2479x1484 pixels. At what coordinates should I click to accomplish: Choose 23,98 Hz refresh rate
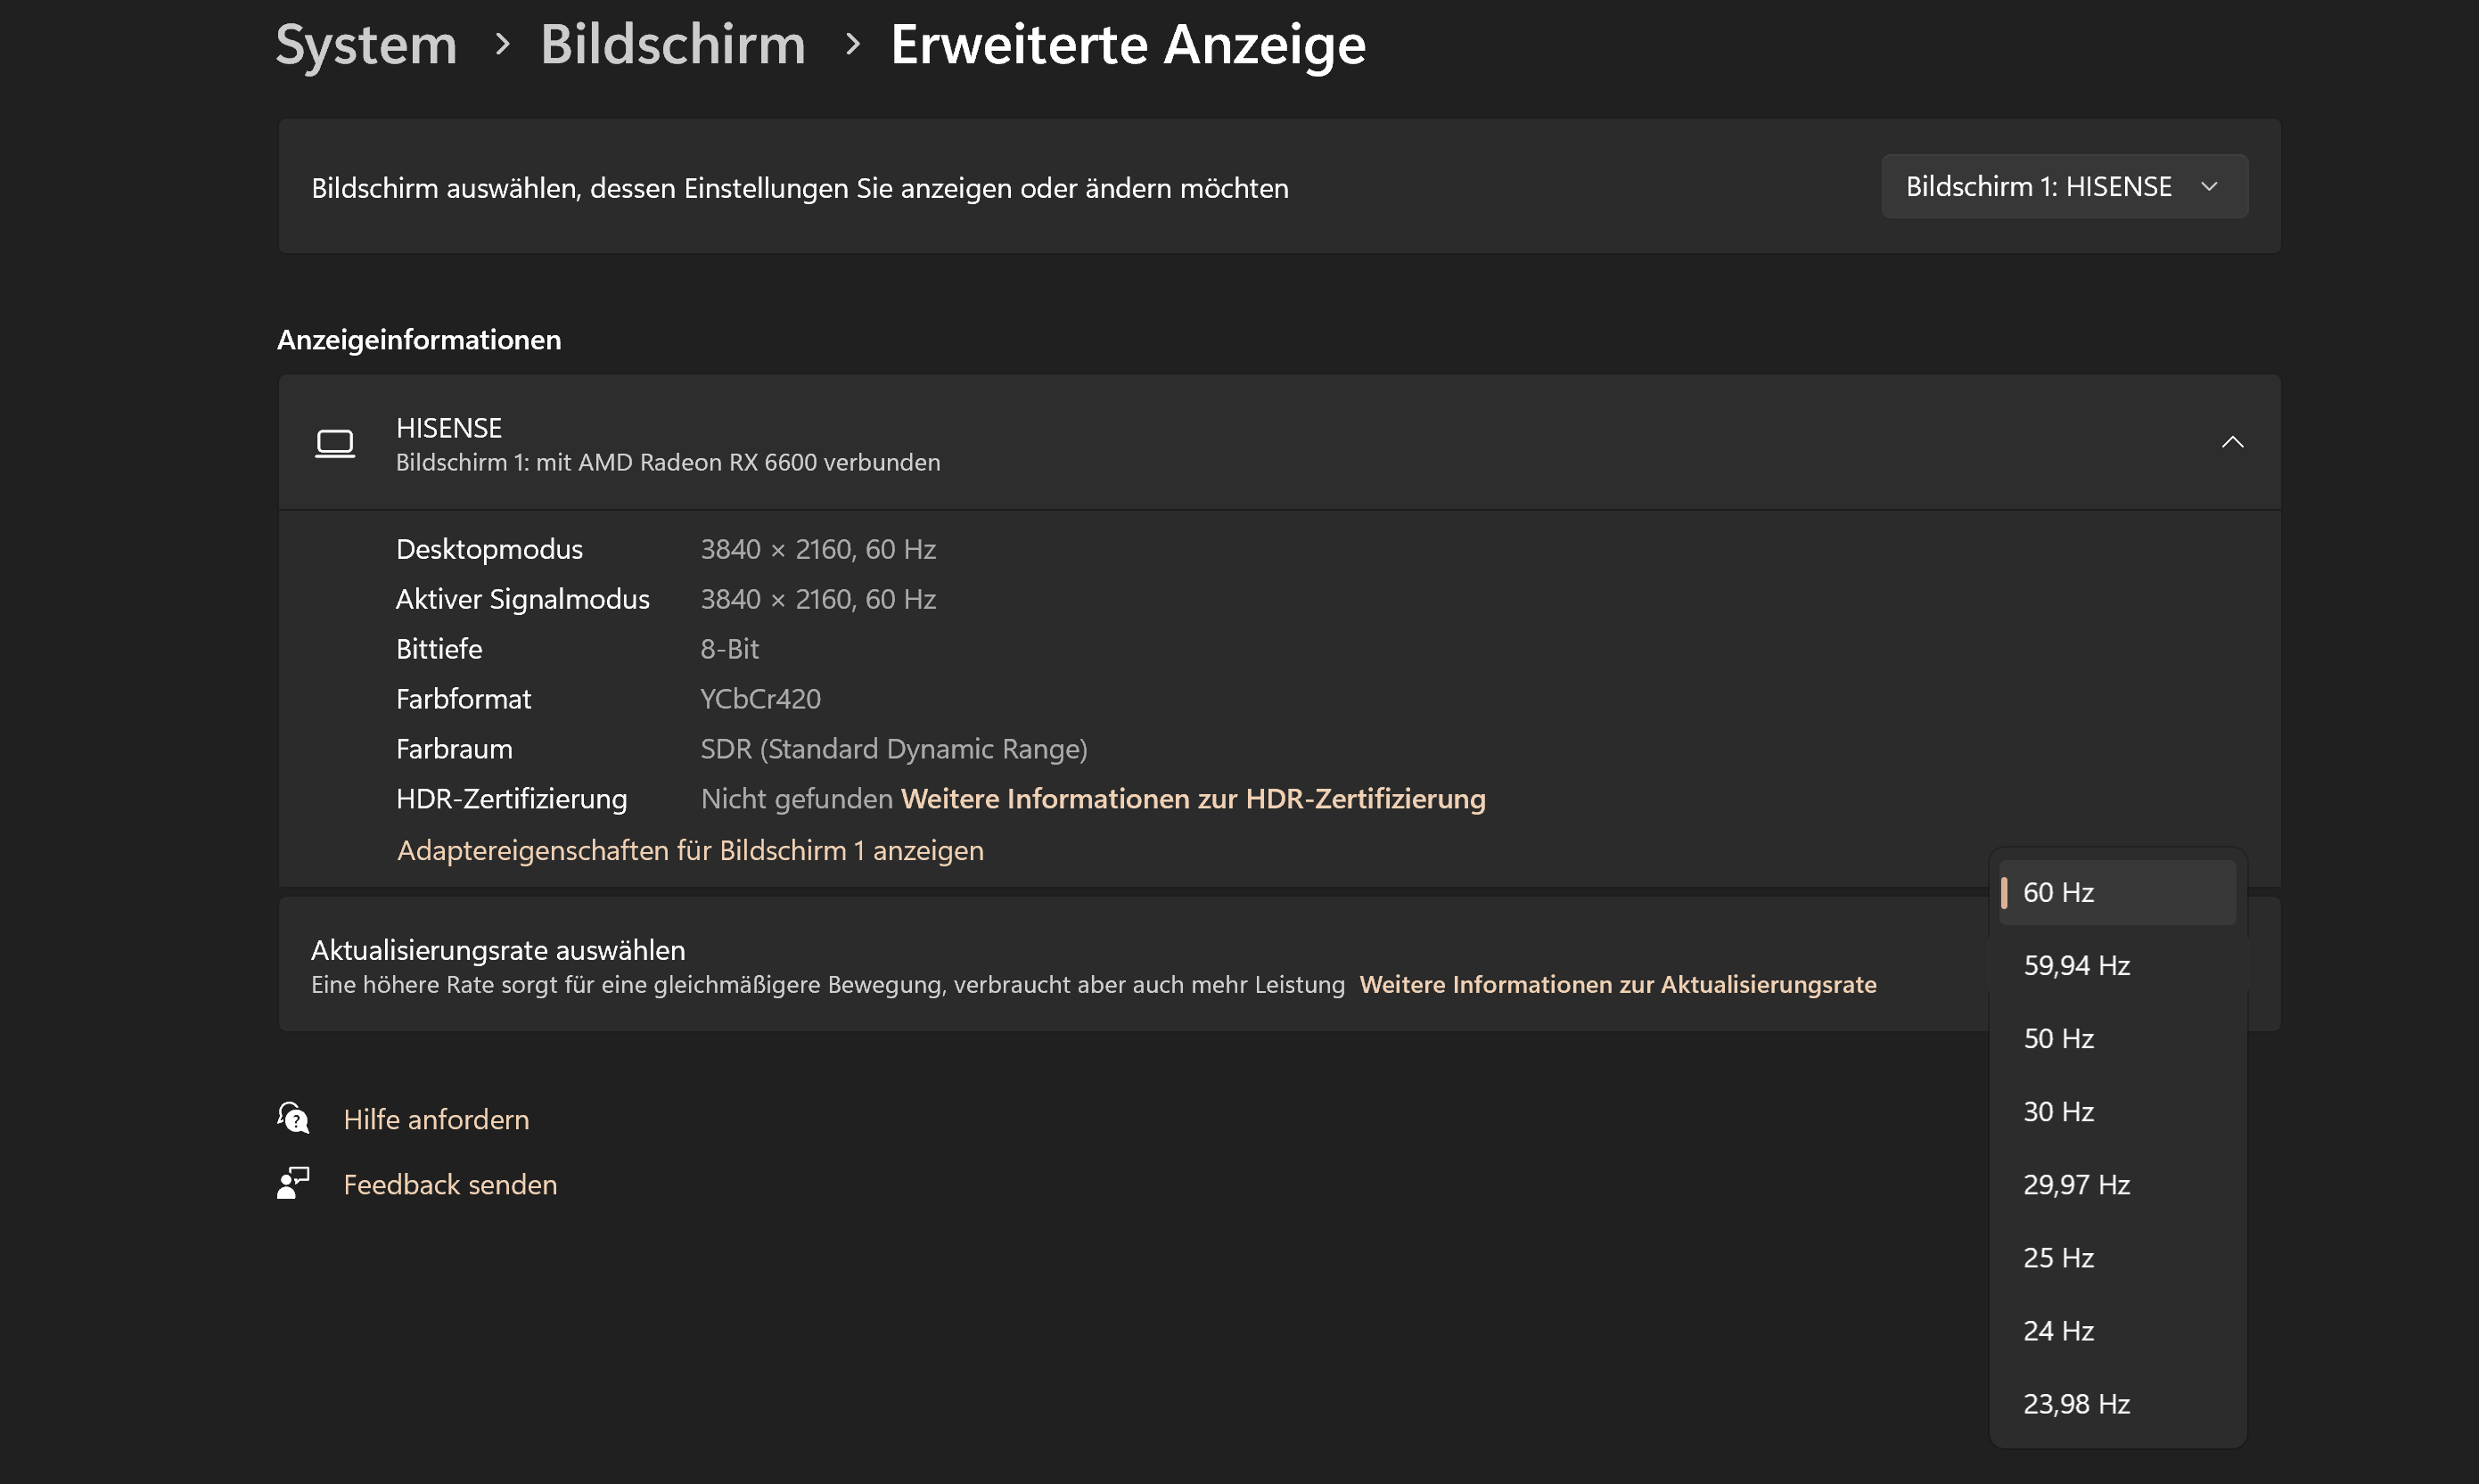tap(2116, 1403)
